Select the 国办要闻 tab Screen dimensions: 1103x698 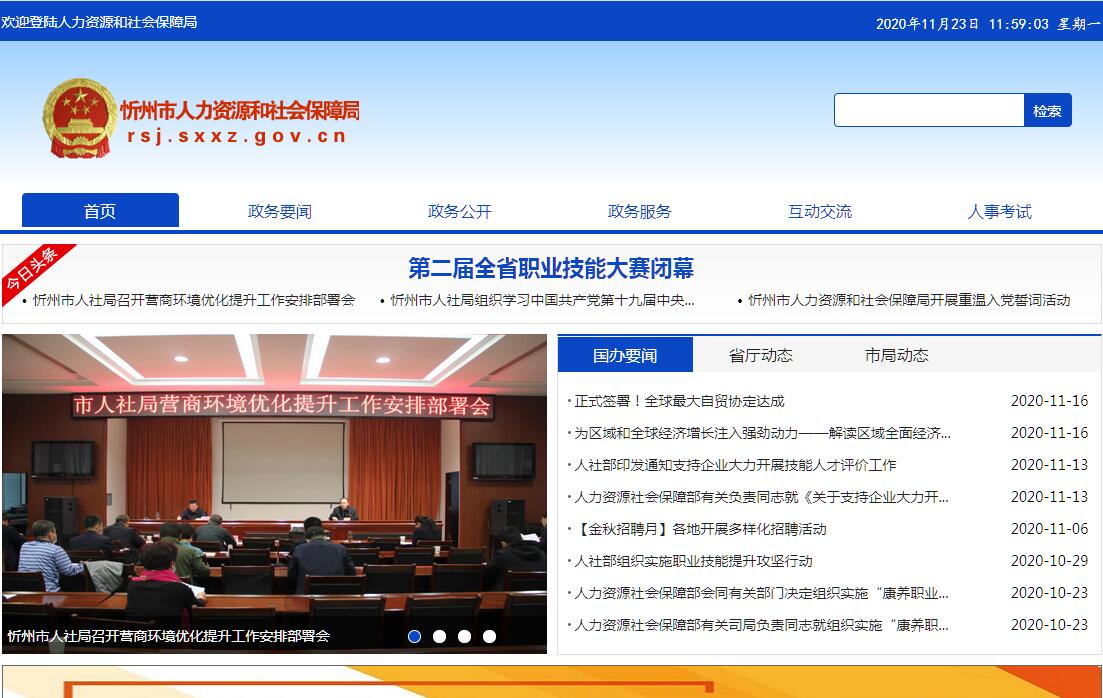click(x=625, y=355)
